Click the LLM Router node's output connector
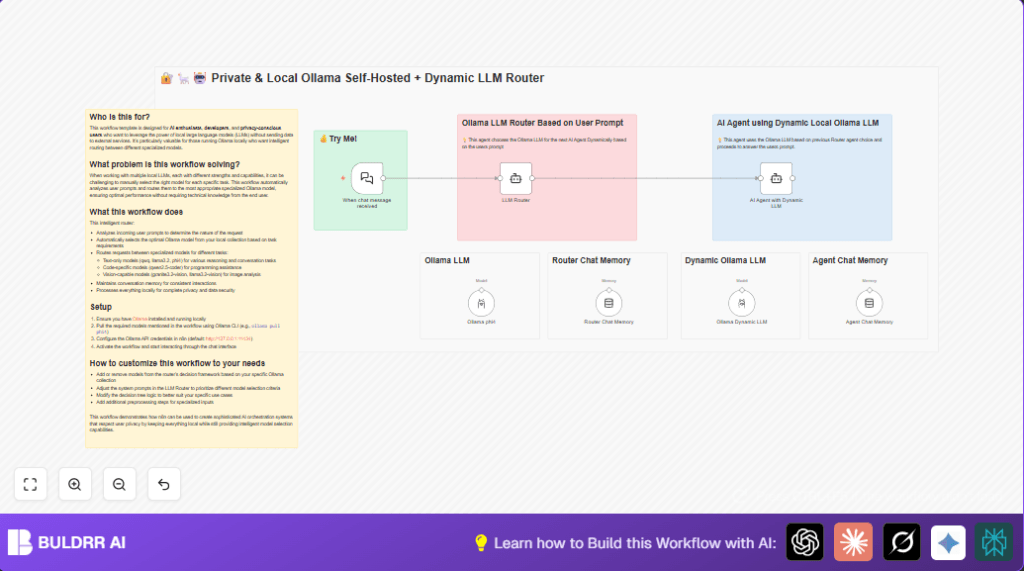Image resolution: width=1024 pixels, height=571 pixels. point(532,178)
